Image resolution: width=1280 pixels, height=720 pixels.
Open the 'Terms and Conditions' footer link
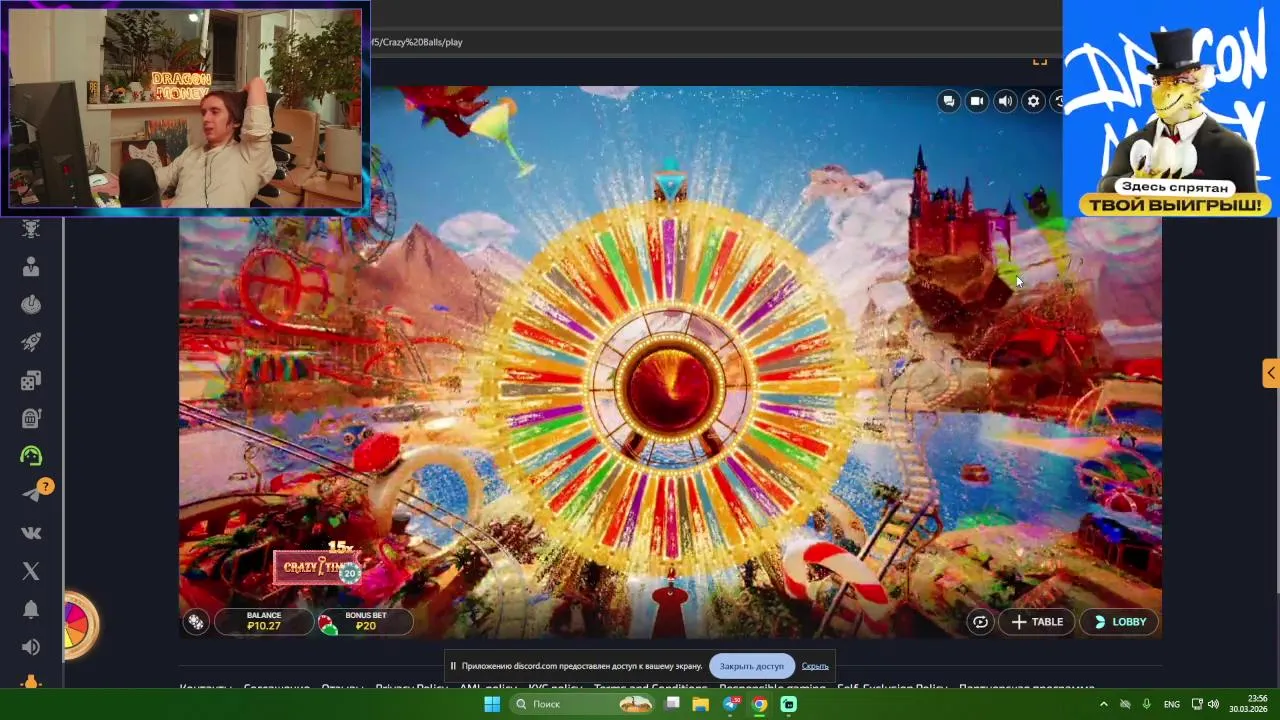pos(651,687)
